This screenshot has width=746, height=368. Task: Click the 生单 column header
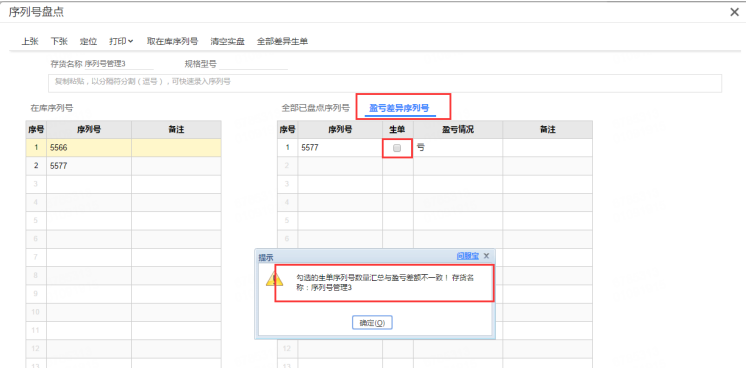(398, 129)
